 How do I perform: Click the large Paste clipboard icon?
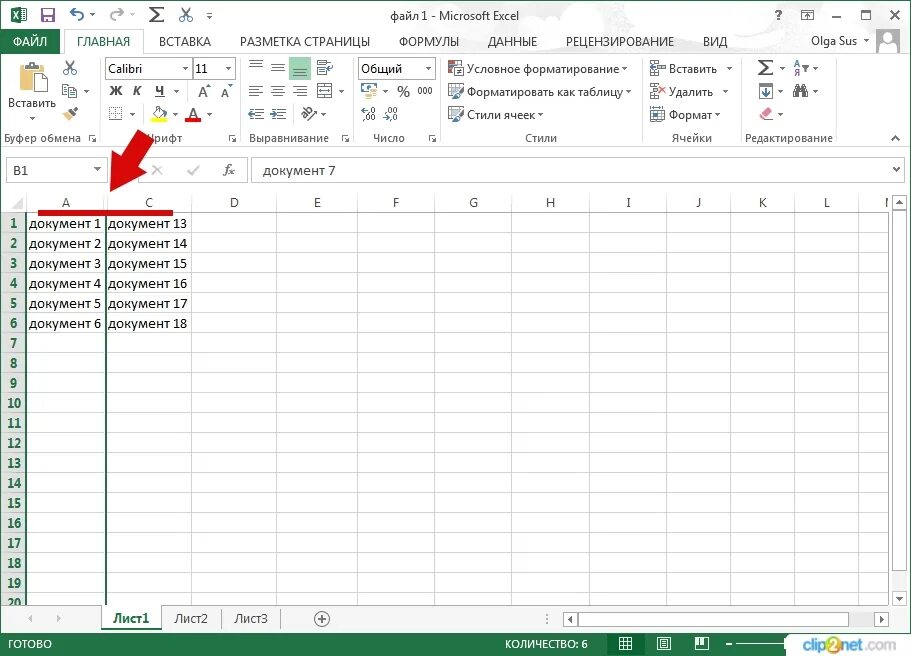point(33,77)
